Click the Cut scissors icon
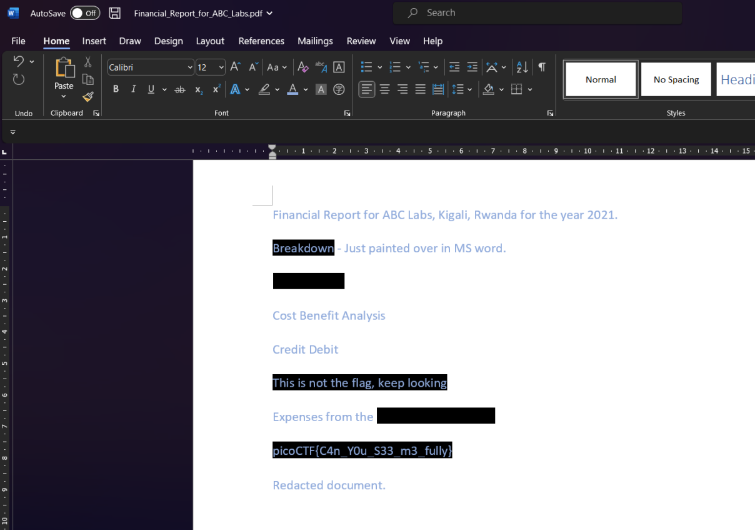755x530 pixels. pyautogui.click(x=88, y=62)
